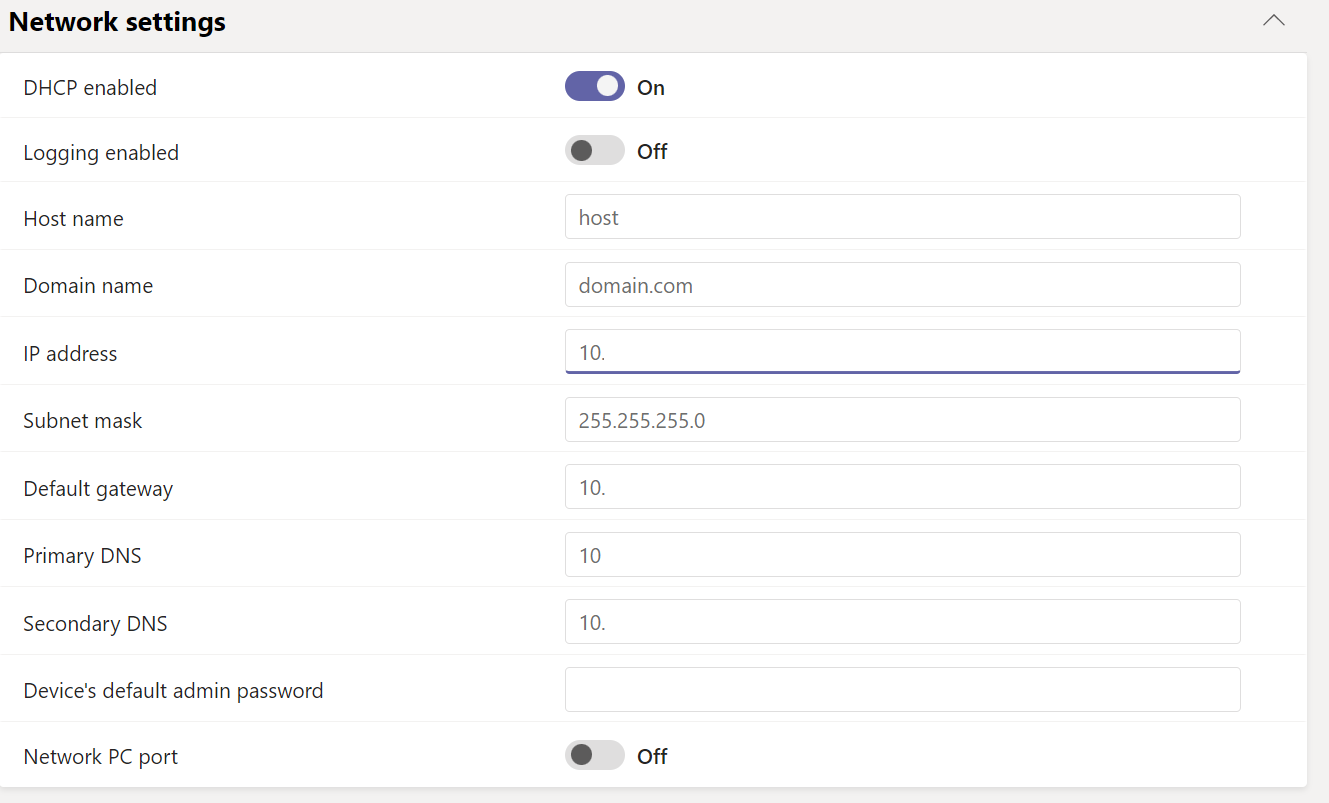Screen dimensions: 1329x803
Task: Click the DHCP enabled label
Action: pyautogui.click(x=90, y=88)
